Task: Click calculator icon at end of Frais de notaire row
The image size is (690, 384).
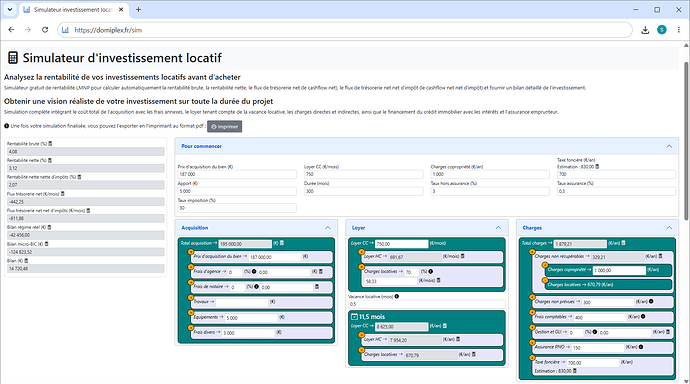Action: pos(316,287)
